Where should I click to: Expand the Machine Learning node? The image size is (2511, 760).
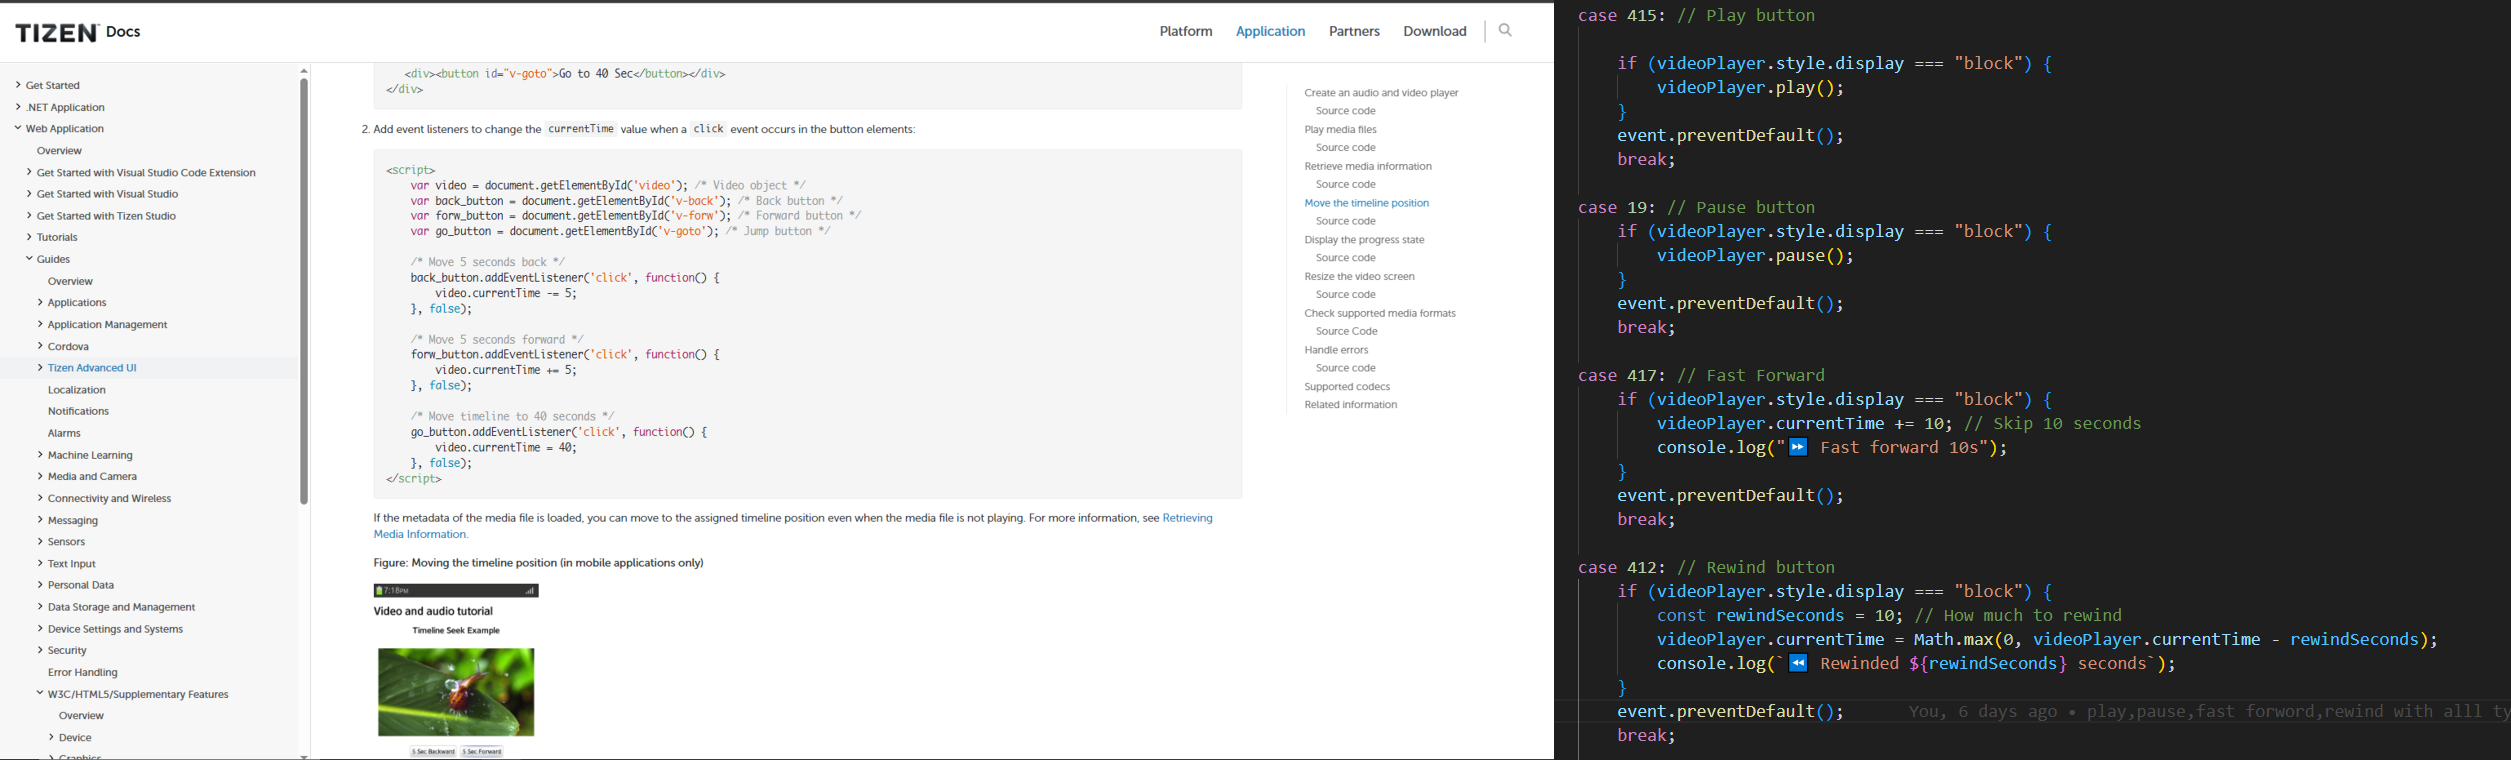click(40, 455)
